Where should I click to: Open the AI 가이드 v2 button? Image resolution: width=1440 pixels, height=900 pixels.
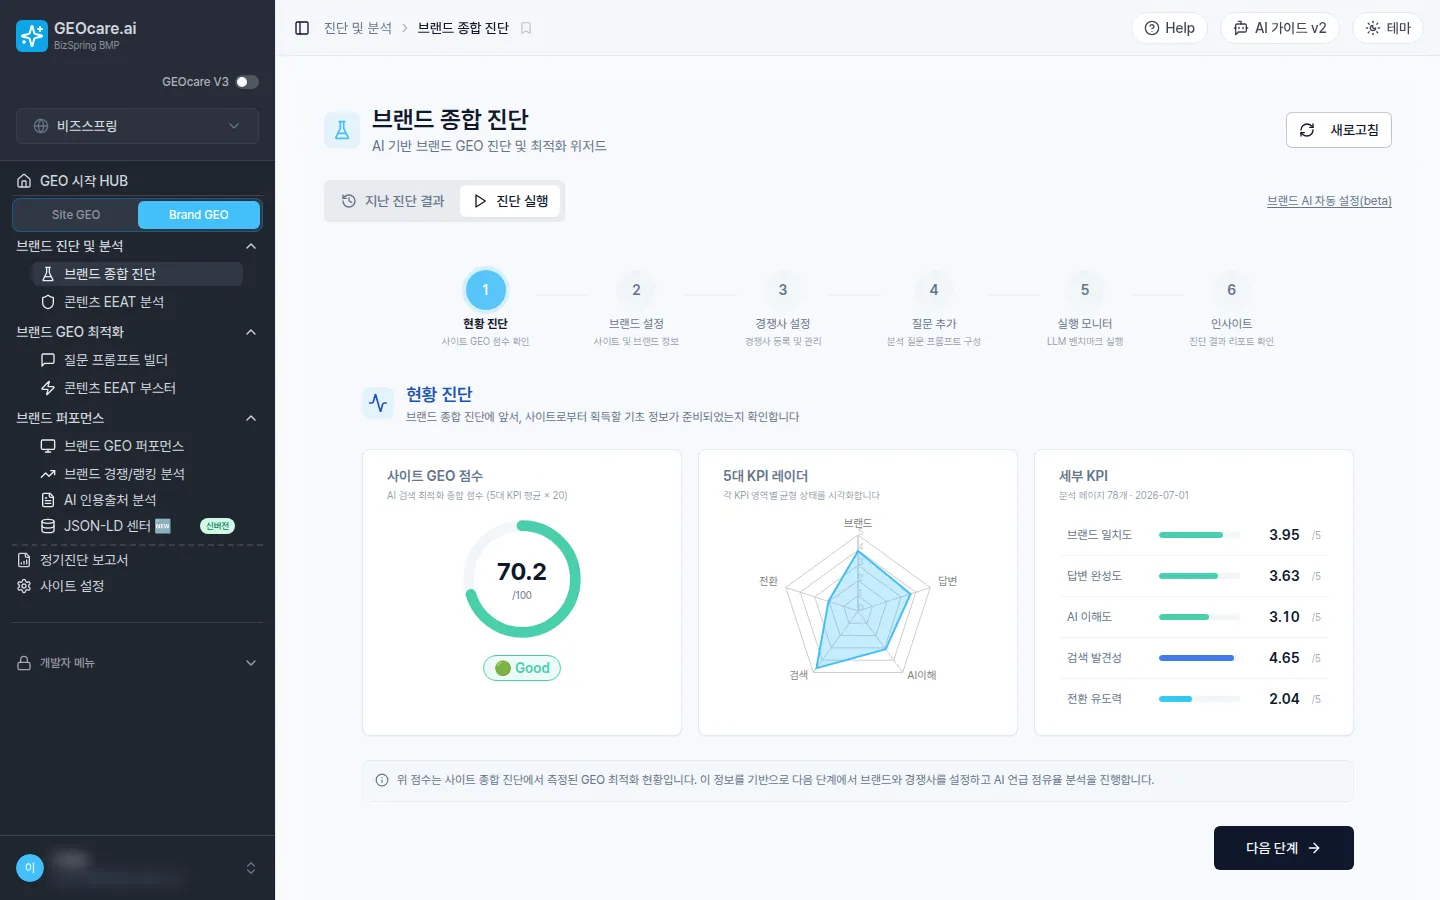(1280, 28)
